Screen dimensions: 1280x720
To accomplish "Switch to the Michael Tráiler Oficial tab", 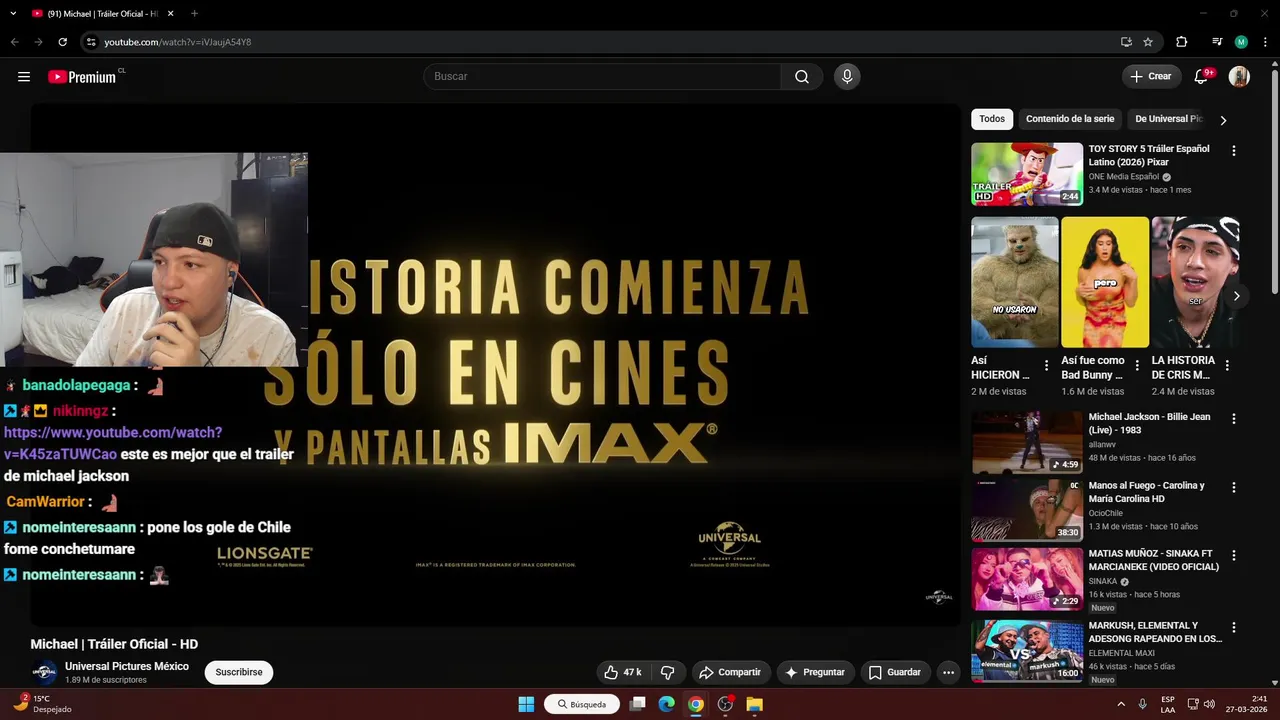I will 102,14.
